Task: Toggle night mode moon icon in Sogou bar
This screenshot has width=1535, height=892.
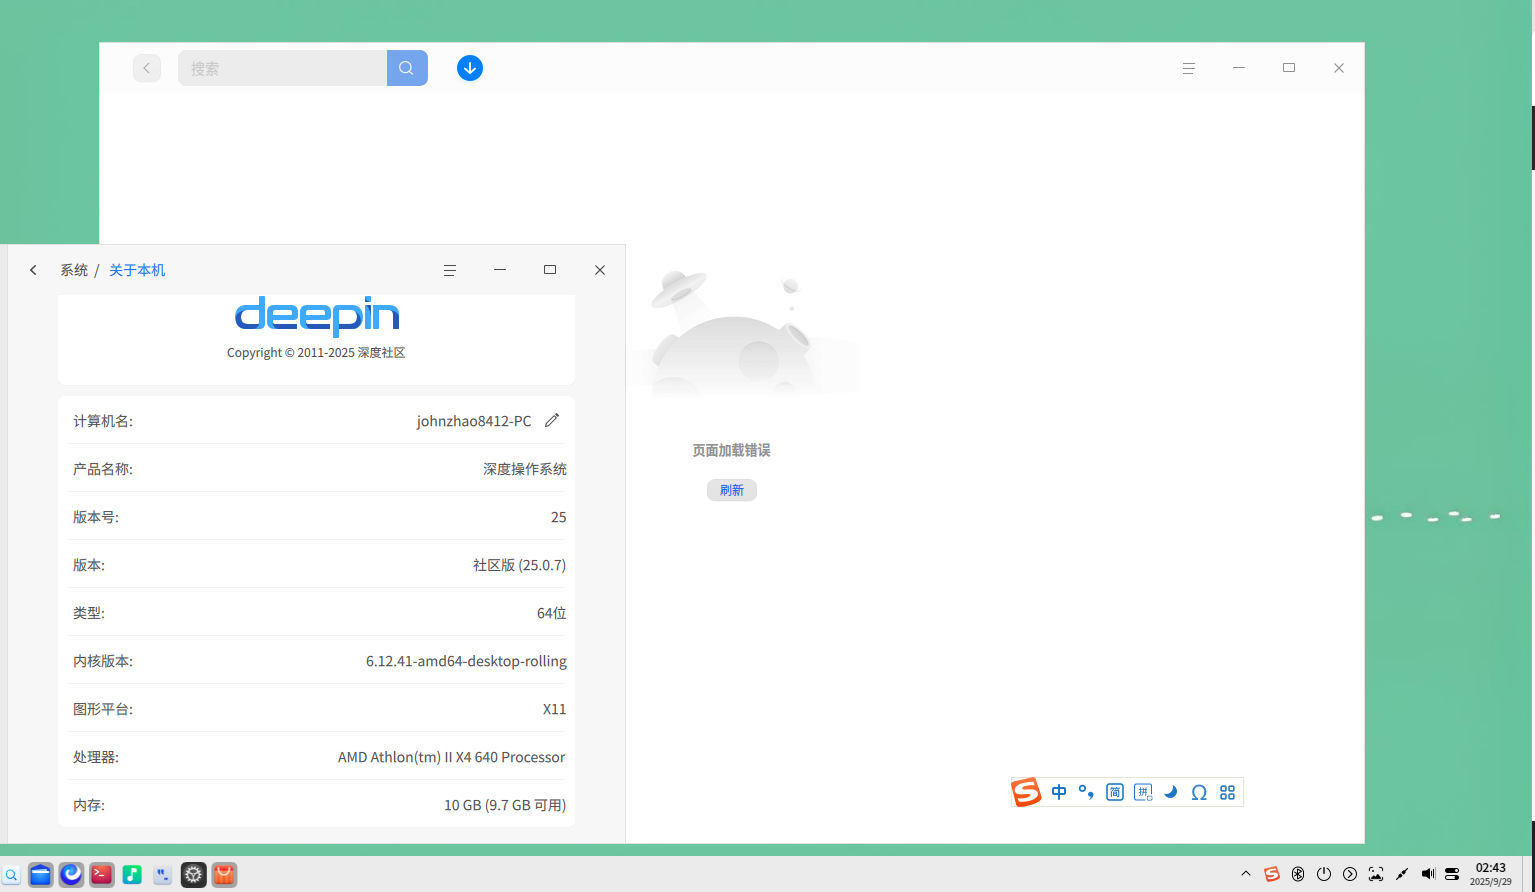Action: point(1171,793)
